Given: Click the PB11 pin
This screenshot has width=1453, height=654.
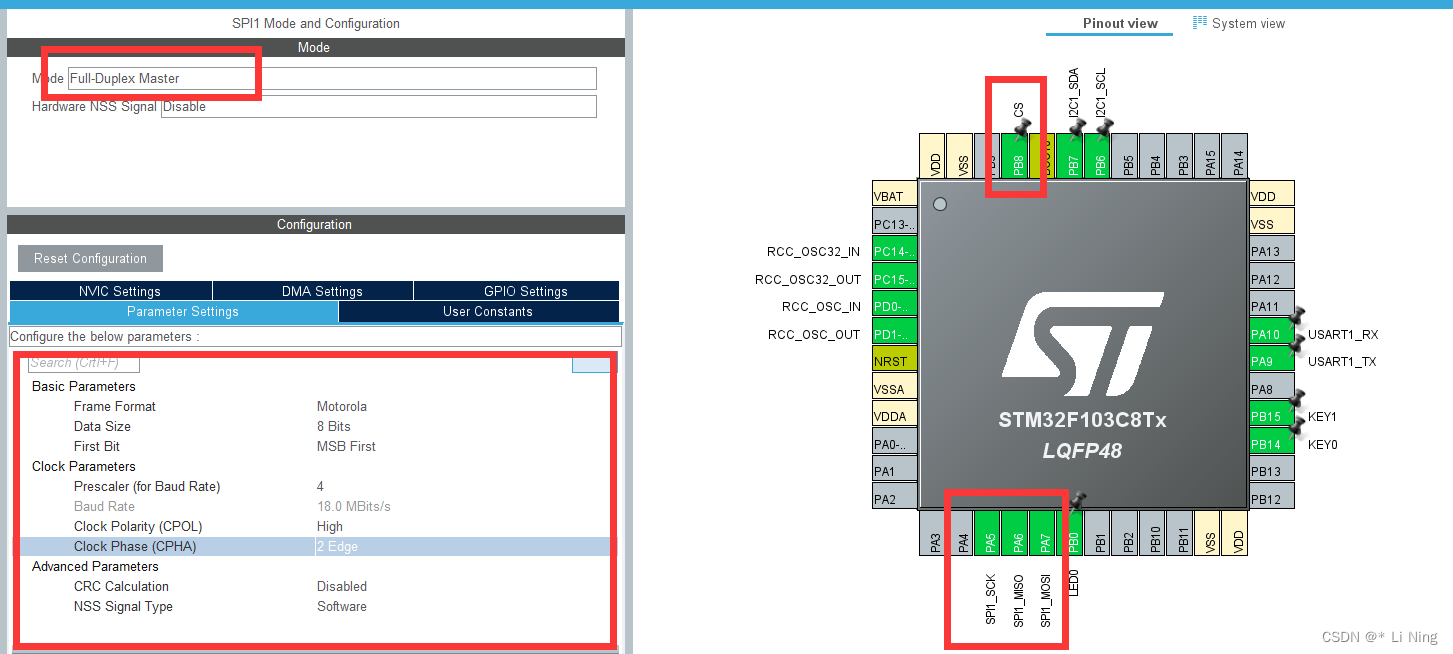Looking at the screenshot, I should (1181, 533).
